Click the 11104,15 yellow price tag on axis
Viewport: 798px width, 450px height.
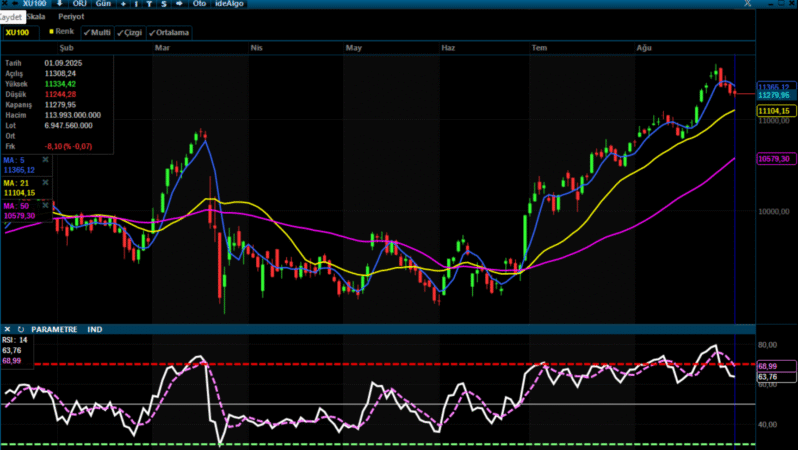(776, 110)
